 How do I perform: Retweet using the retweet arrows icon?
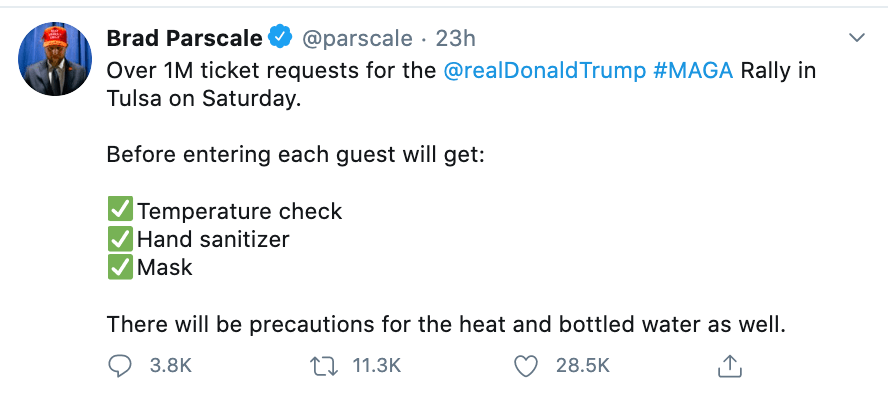coord(325,366)
